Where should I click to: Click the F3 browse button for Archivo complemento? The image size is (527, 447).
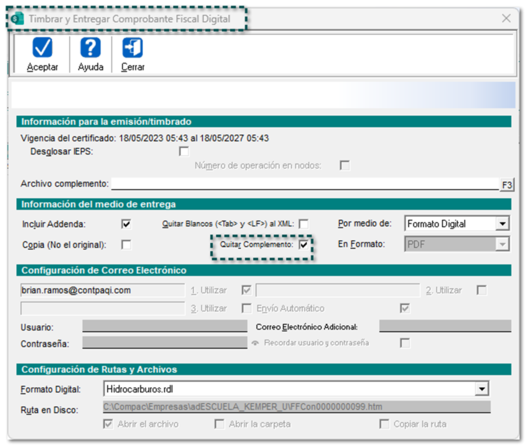[506, 185]
